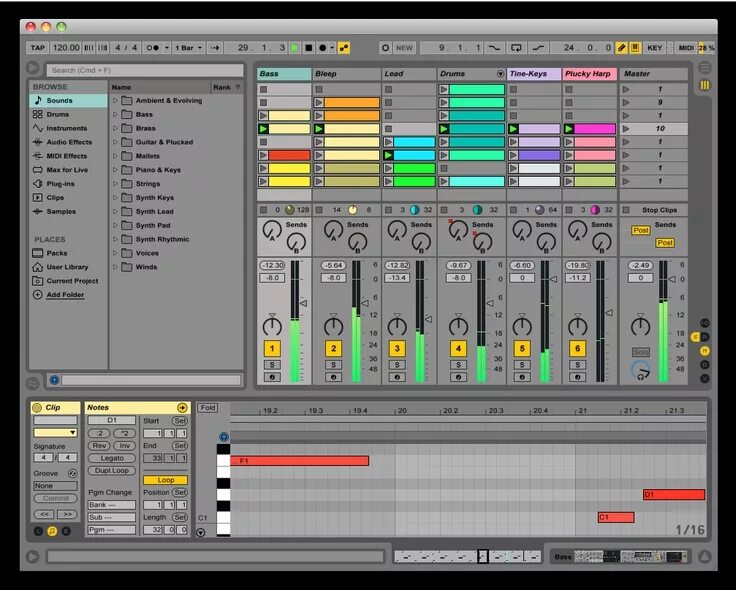Solo the Tine-Keys track

[x=522, y=365]
